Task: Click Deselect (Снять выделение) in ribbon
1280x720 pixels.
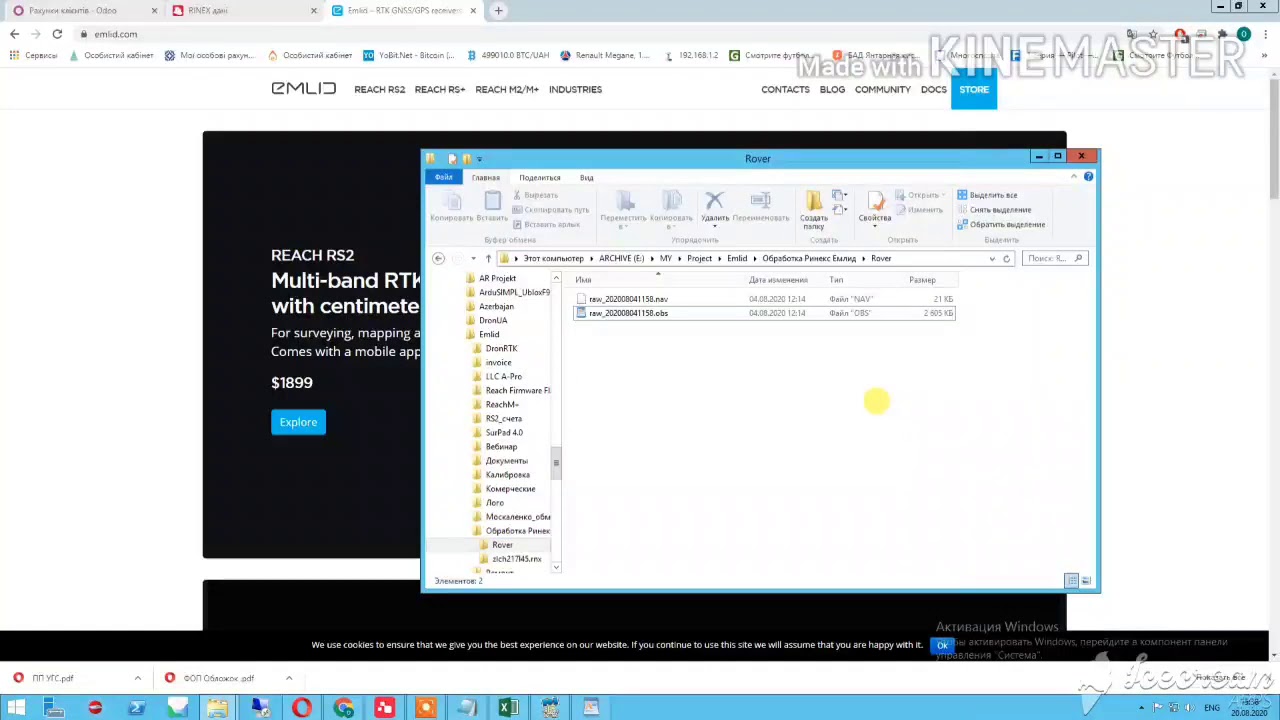Action: click(x=994, y=210)
